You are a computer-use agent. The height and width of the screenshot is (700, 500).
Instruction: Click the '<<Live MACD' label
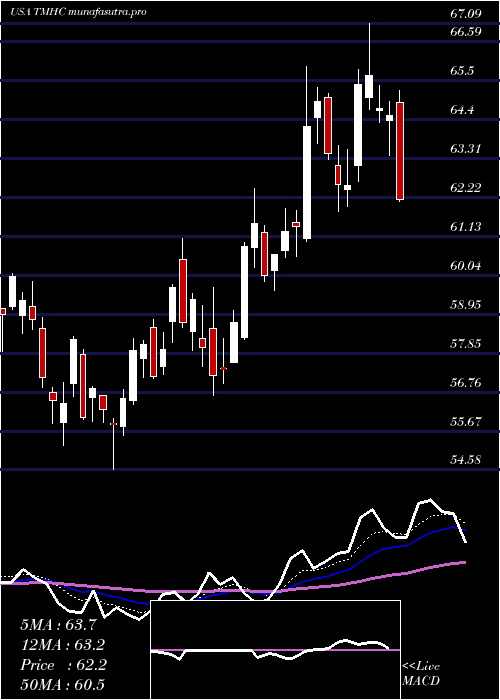421,674
